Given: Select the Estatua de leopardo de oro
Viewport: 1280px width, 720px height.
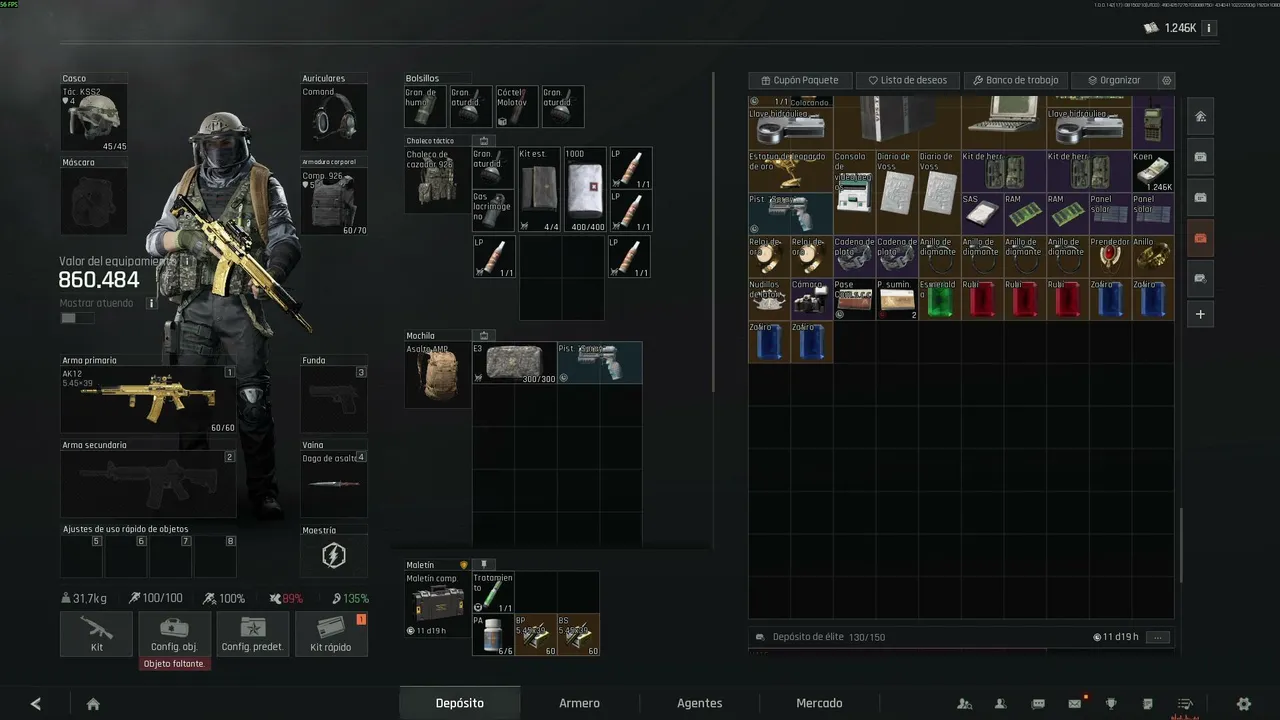Looking at the screenshot, I should (x=790, y=171).
